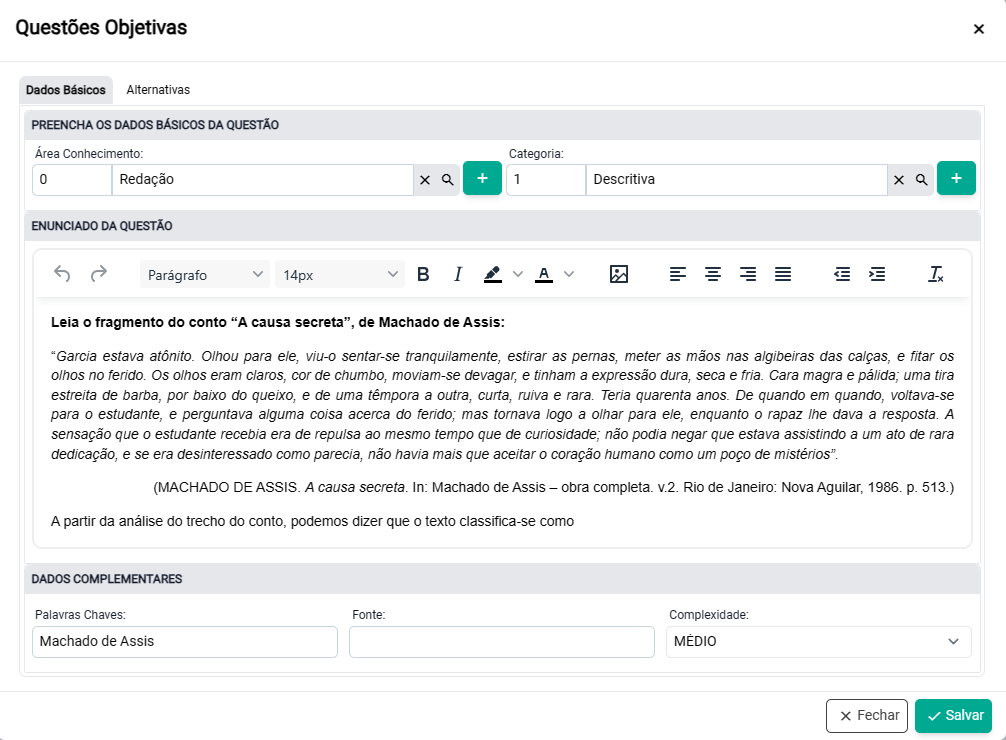Expand highlight color options arrow
Screen dimensions: 1006x740
(x=518, y=275)
